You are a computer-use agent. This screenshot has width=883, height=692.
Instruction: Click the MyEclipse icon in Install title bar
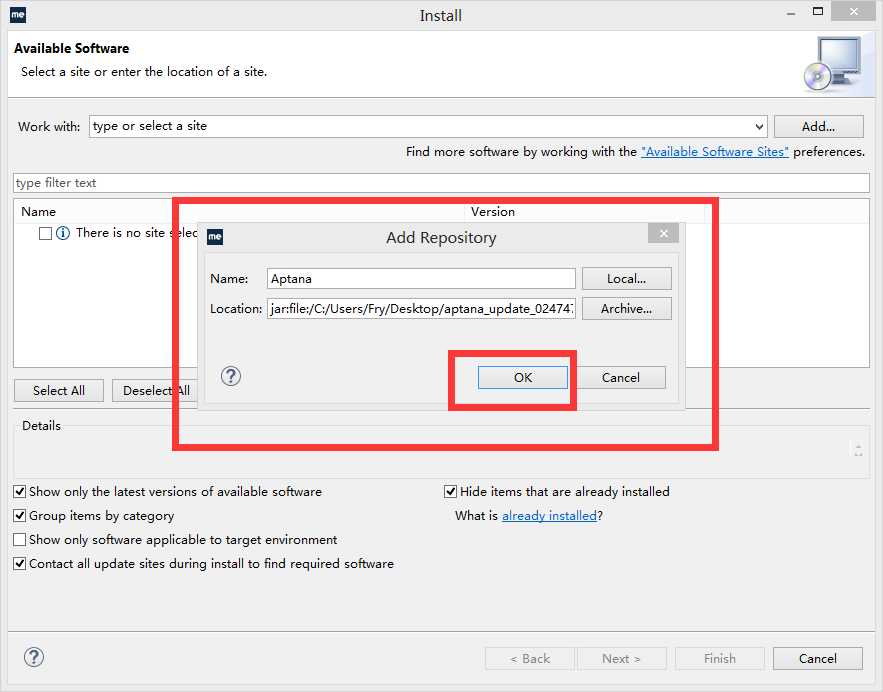(x=18, y=15)
